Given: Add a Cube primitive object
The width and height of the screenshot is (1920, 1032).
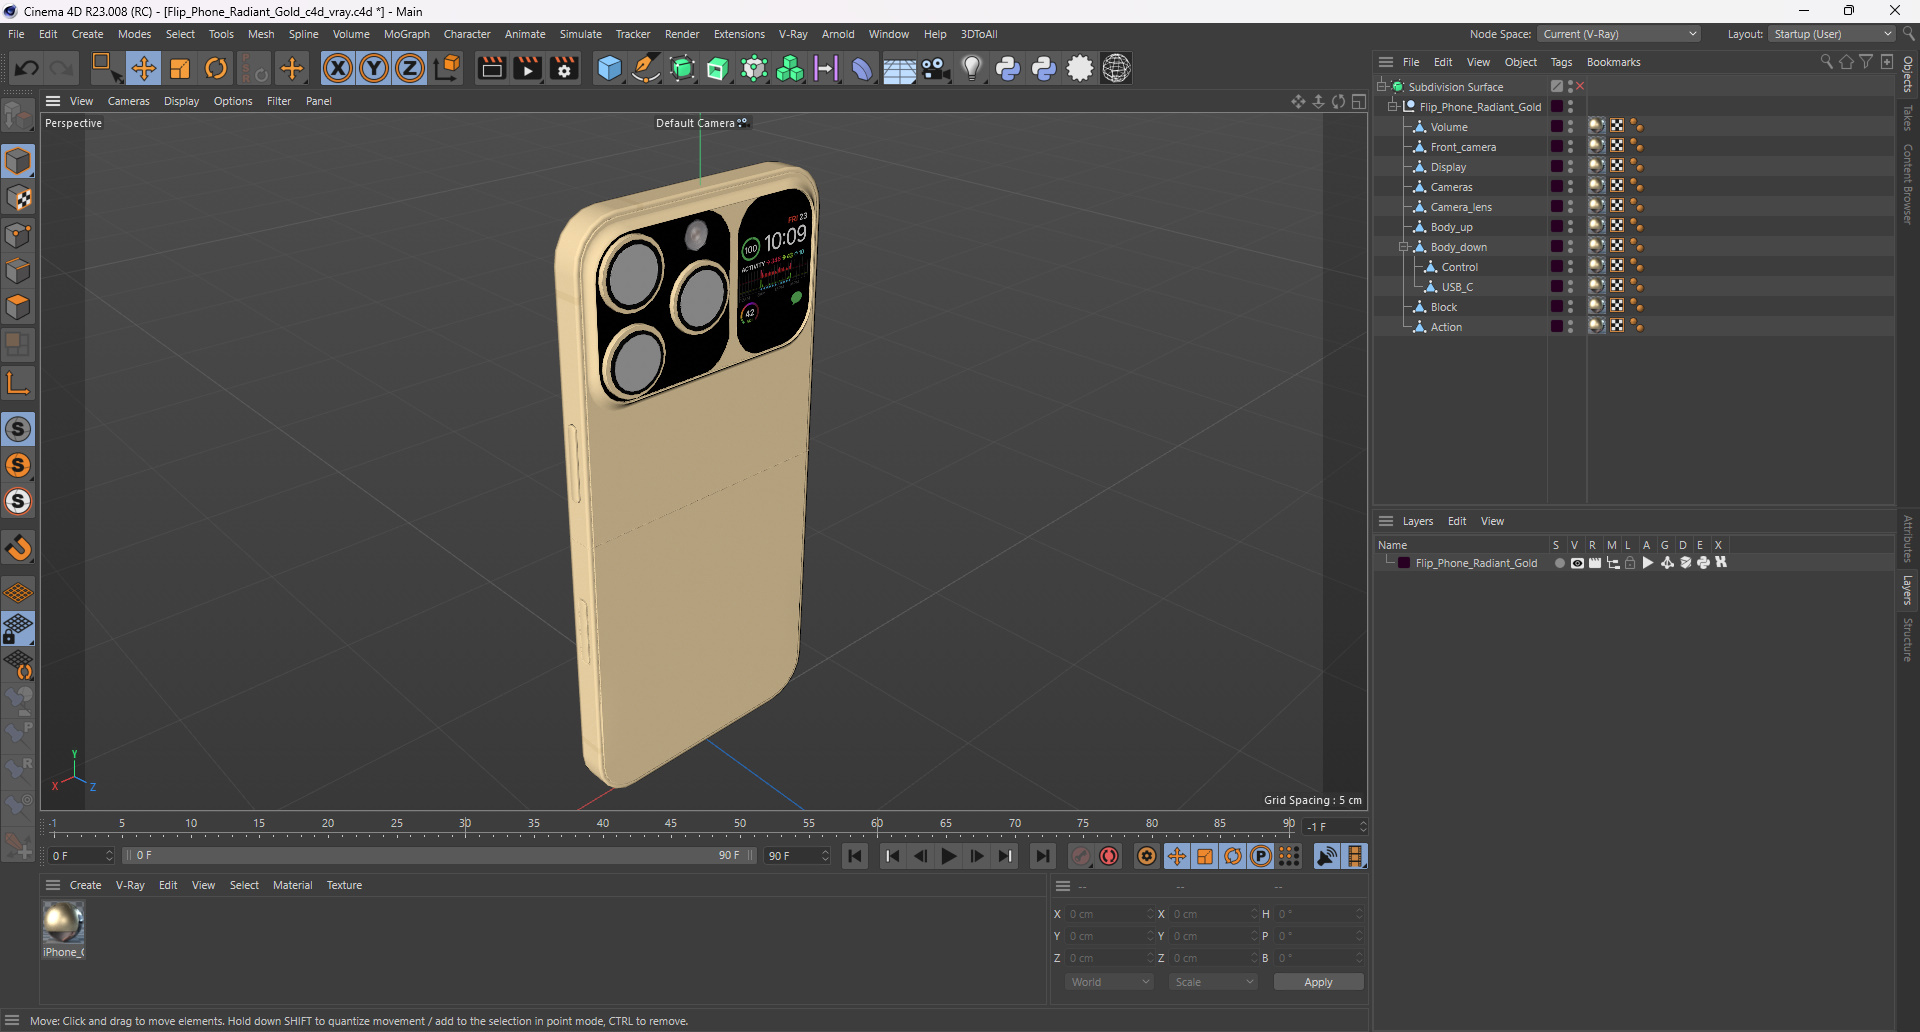Looking at the screenshot, I should coord(609,68).
